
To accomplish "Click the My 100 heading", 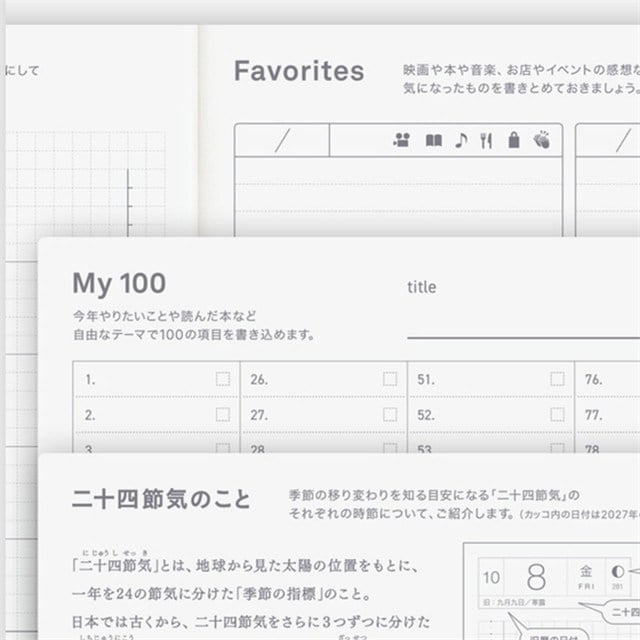I will tap(119, 284).
